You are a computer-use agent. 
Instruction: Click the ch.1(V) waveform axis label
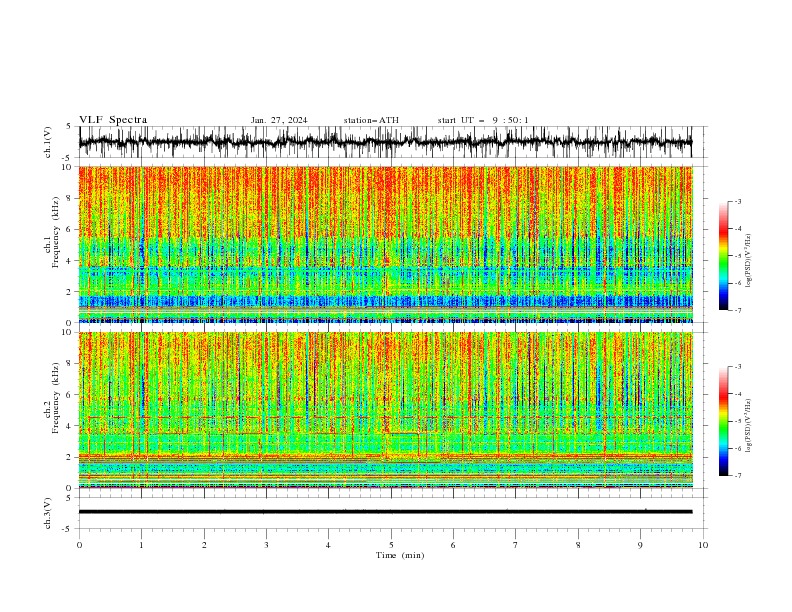tap(48, 142)
